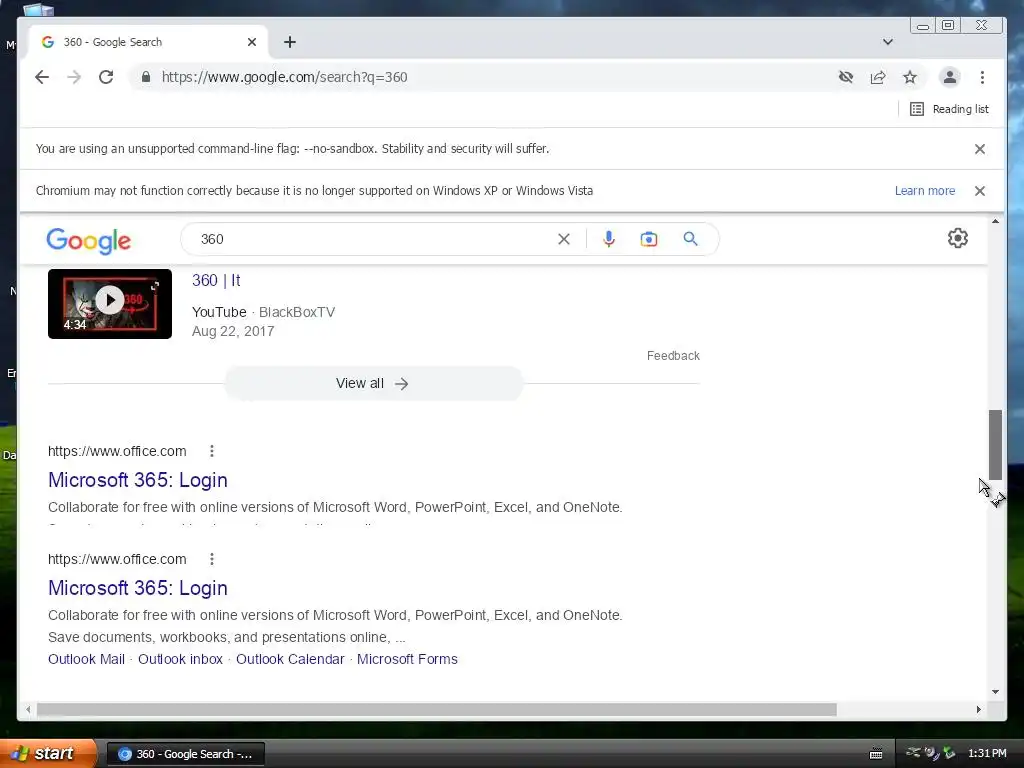The height and width of the screenshot is (768, 1024).
Task: Dismiss the no-sandbox warning bar
Action: pyautogui.click(x=980, y=149)
